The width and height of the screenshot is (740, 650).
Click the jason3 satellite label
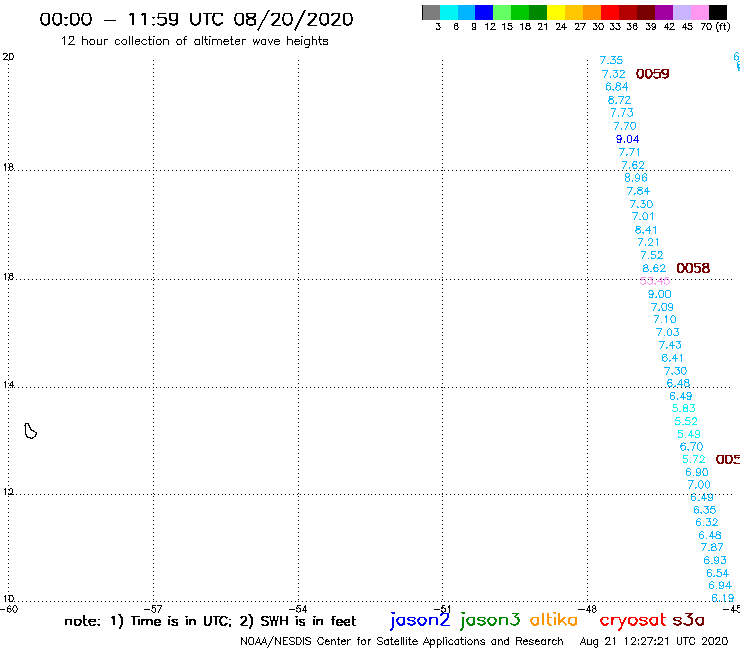490,620
